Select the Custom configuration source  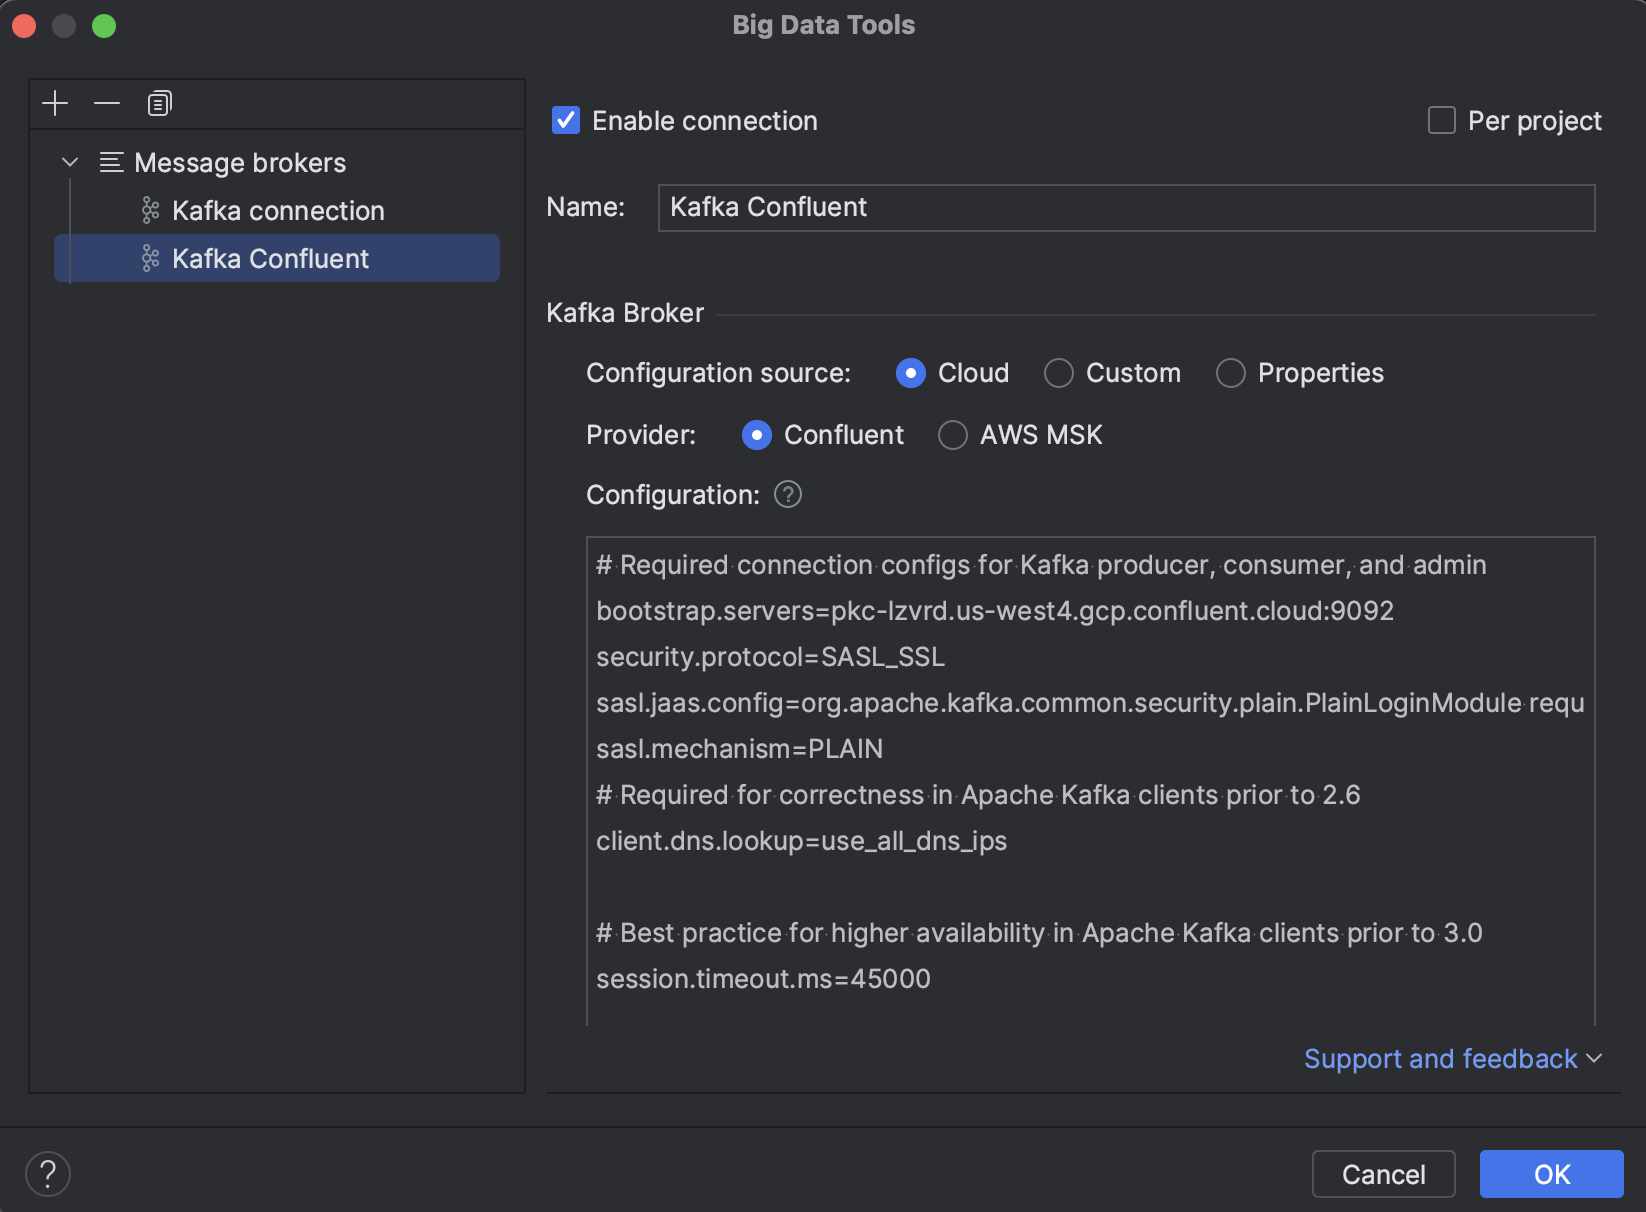click(1058, 373)
